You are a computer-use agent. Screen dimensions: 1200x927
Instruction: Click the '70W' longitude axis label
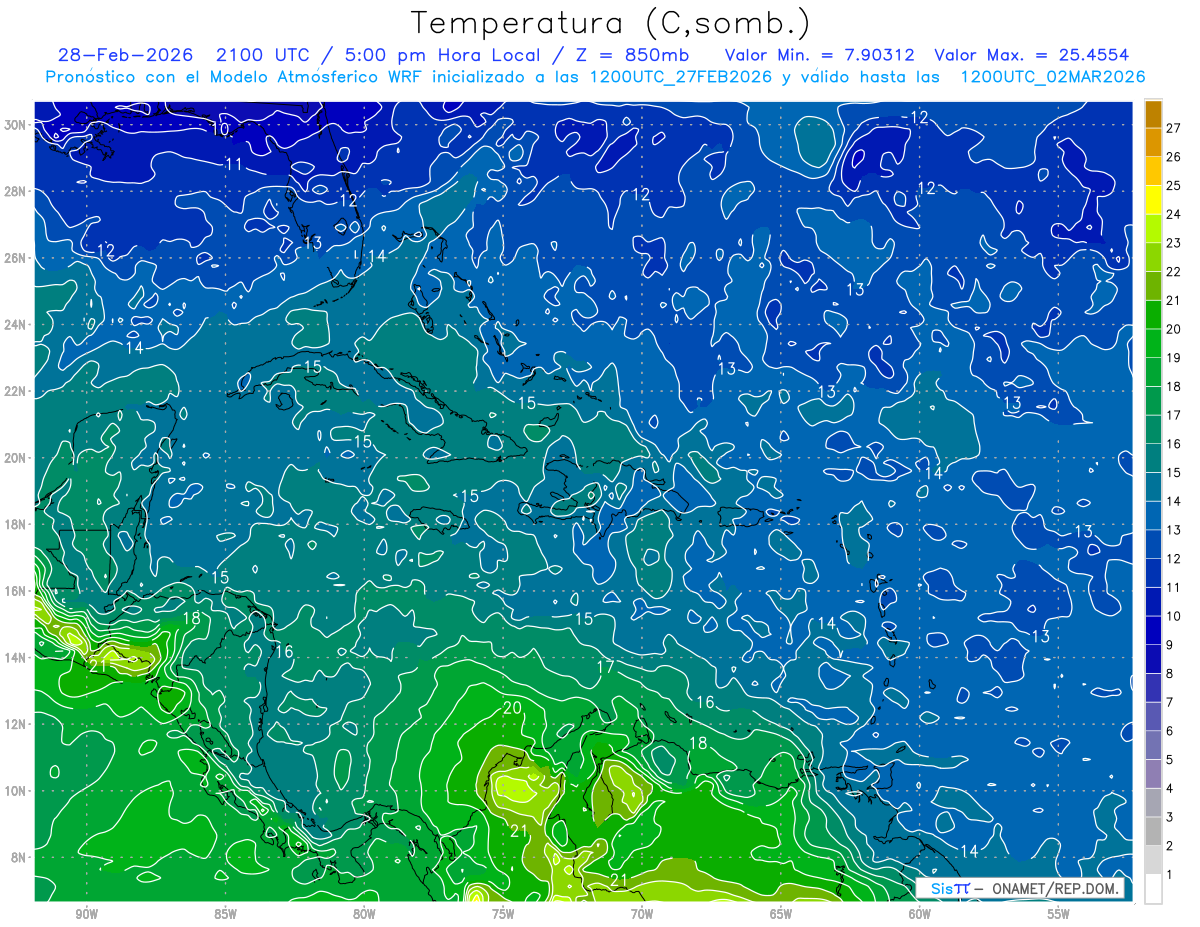pyautogui.click(x=642, y=914)
